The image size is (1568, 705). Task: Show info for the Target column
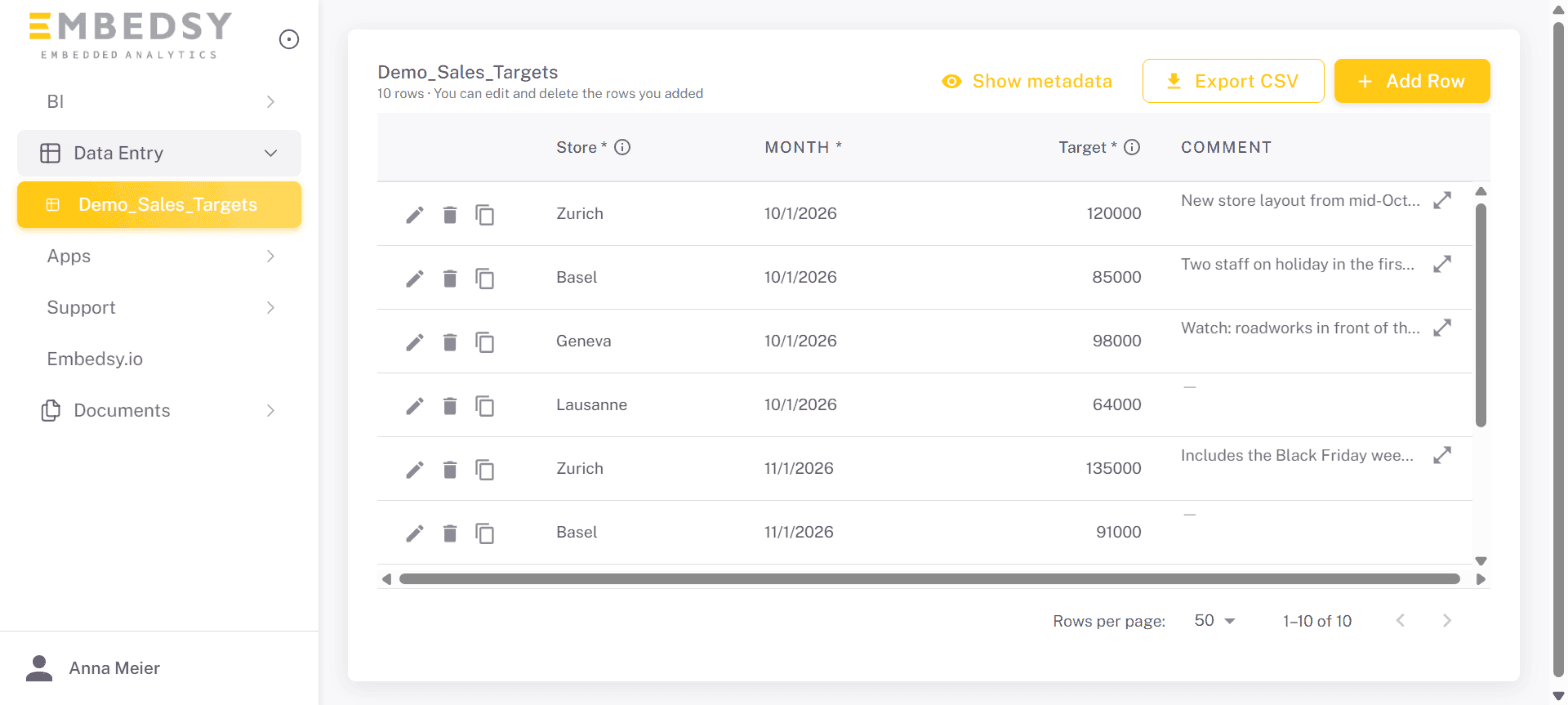[1132, 147]
